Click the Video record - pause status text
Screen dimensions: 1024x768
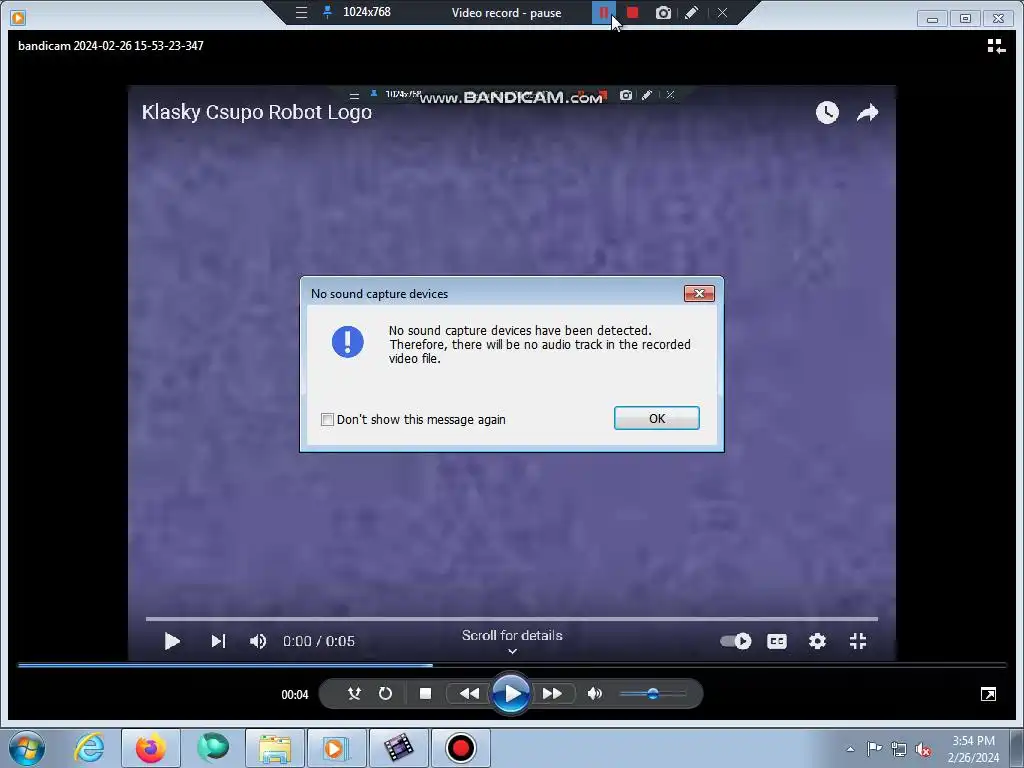coord(507,12)
